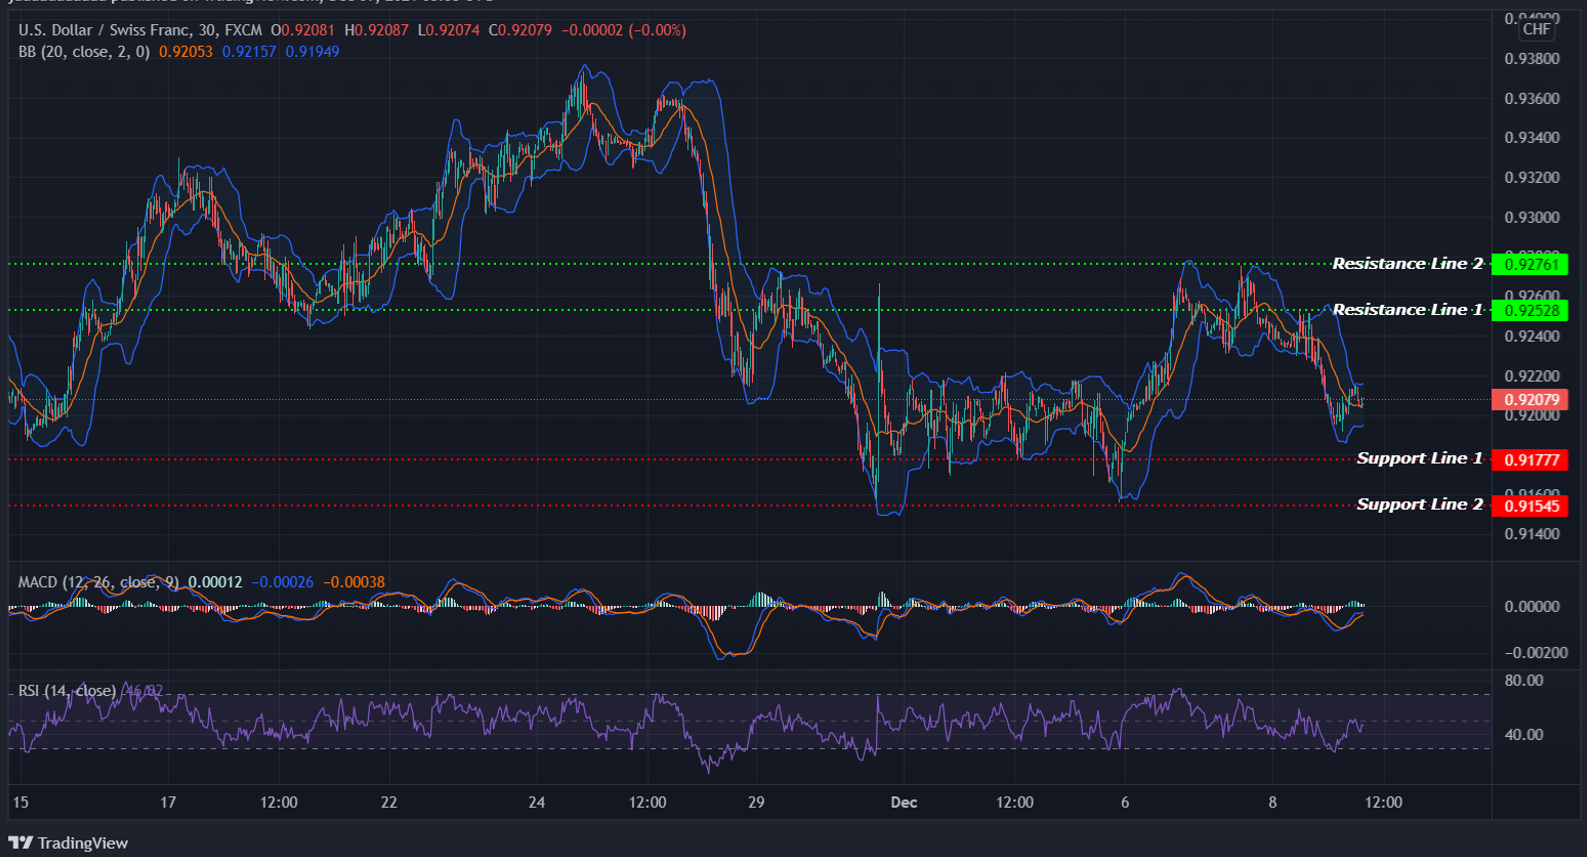Click the 40.00 RSI axis label

click(1524, 734)
